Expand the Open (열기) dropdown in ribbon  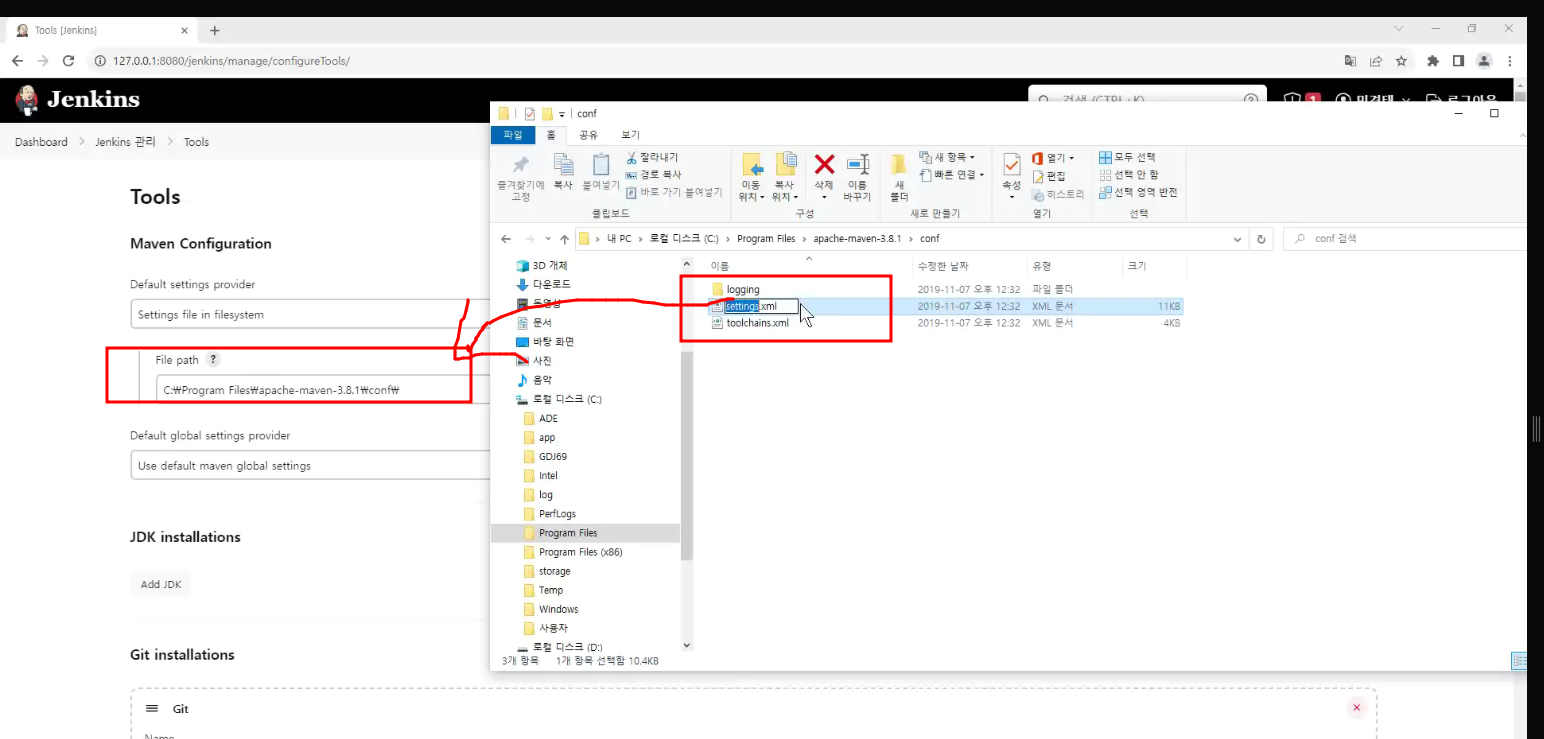click(1053, 158)
